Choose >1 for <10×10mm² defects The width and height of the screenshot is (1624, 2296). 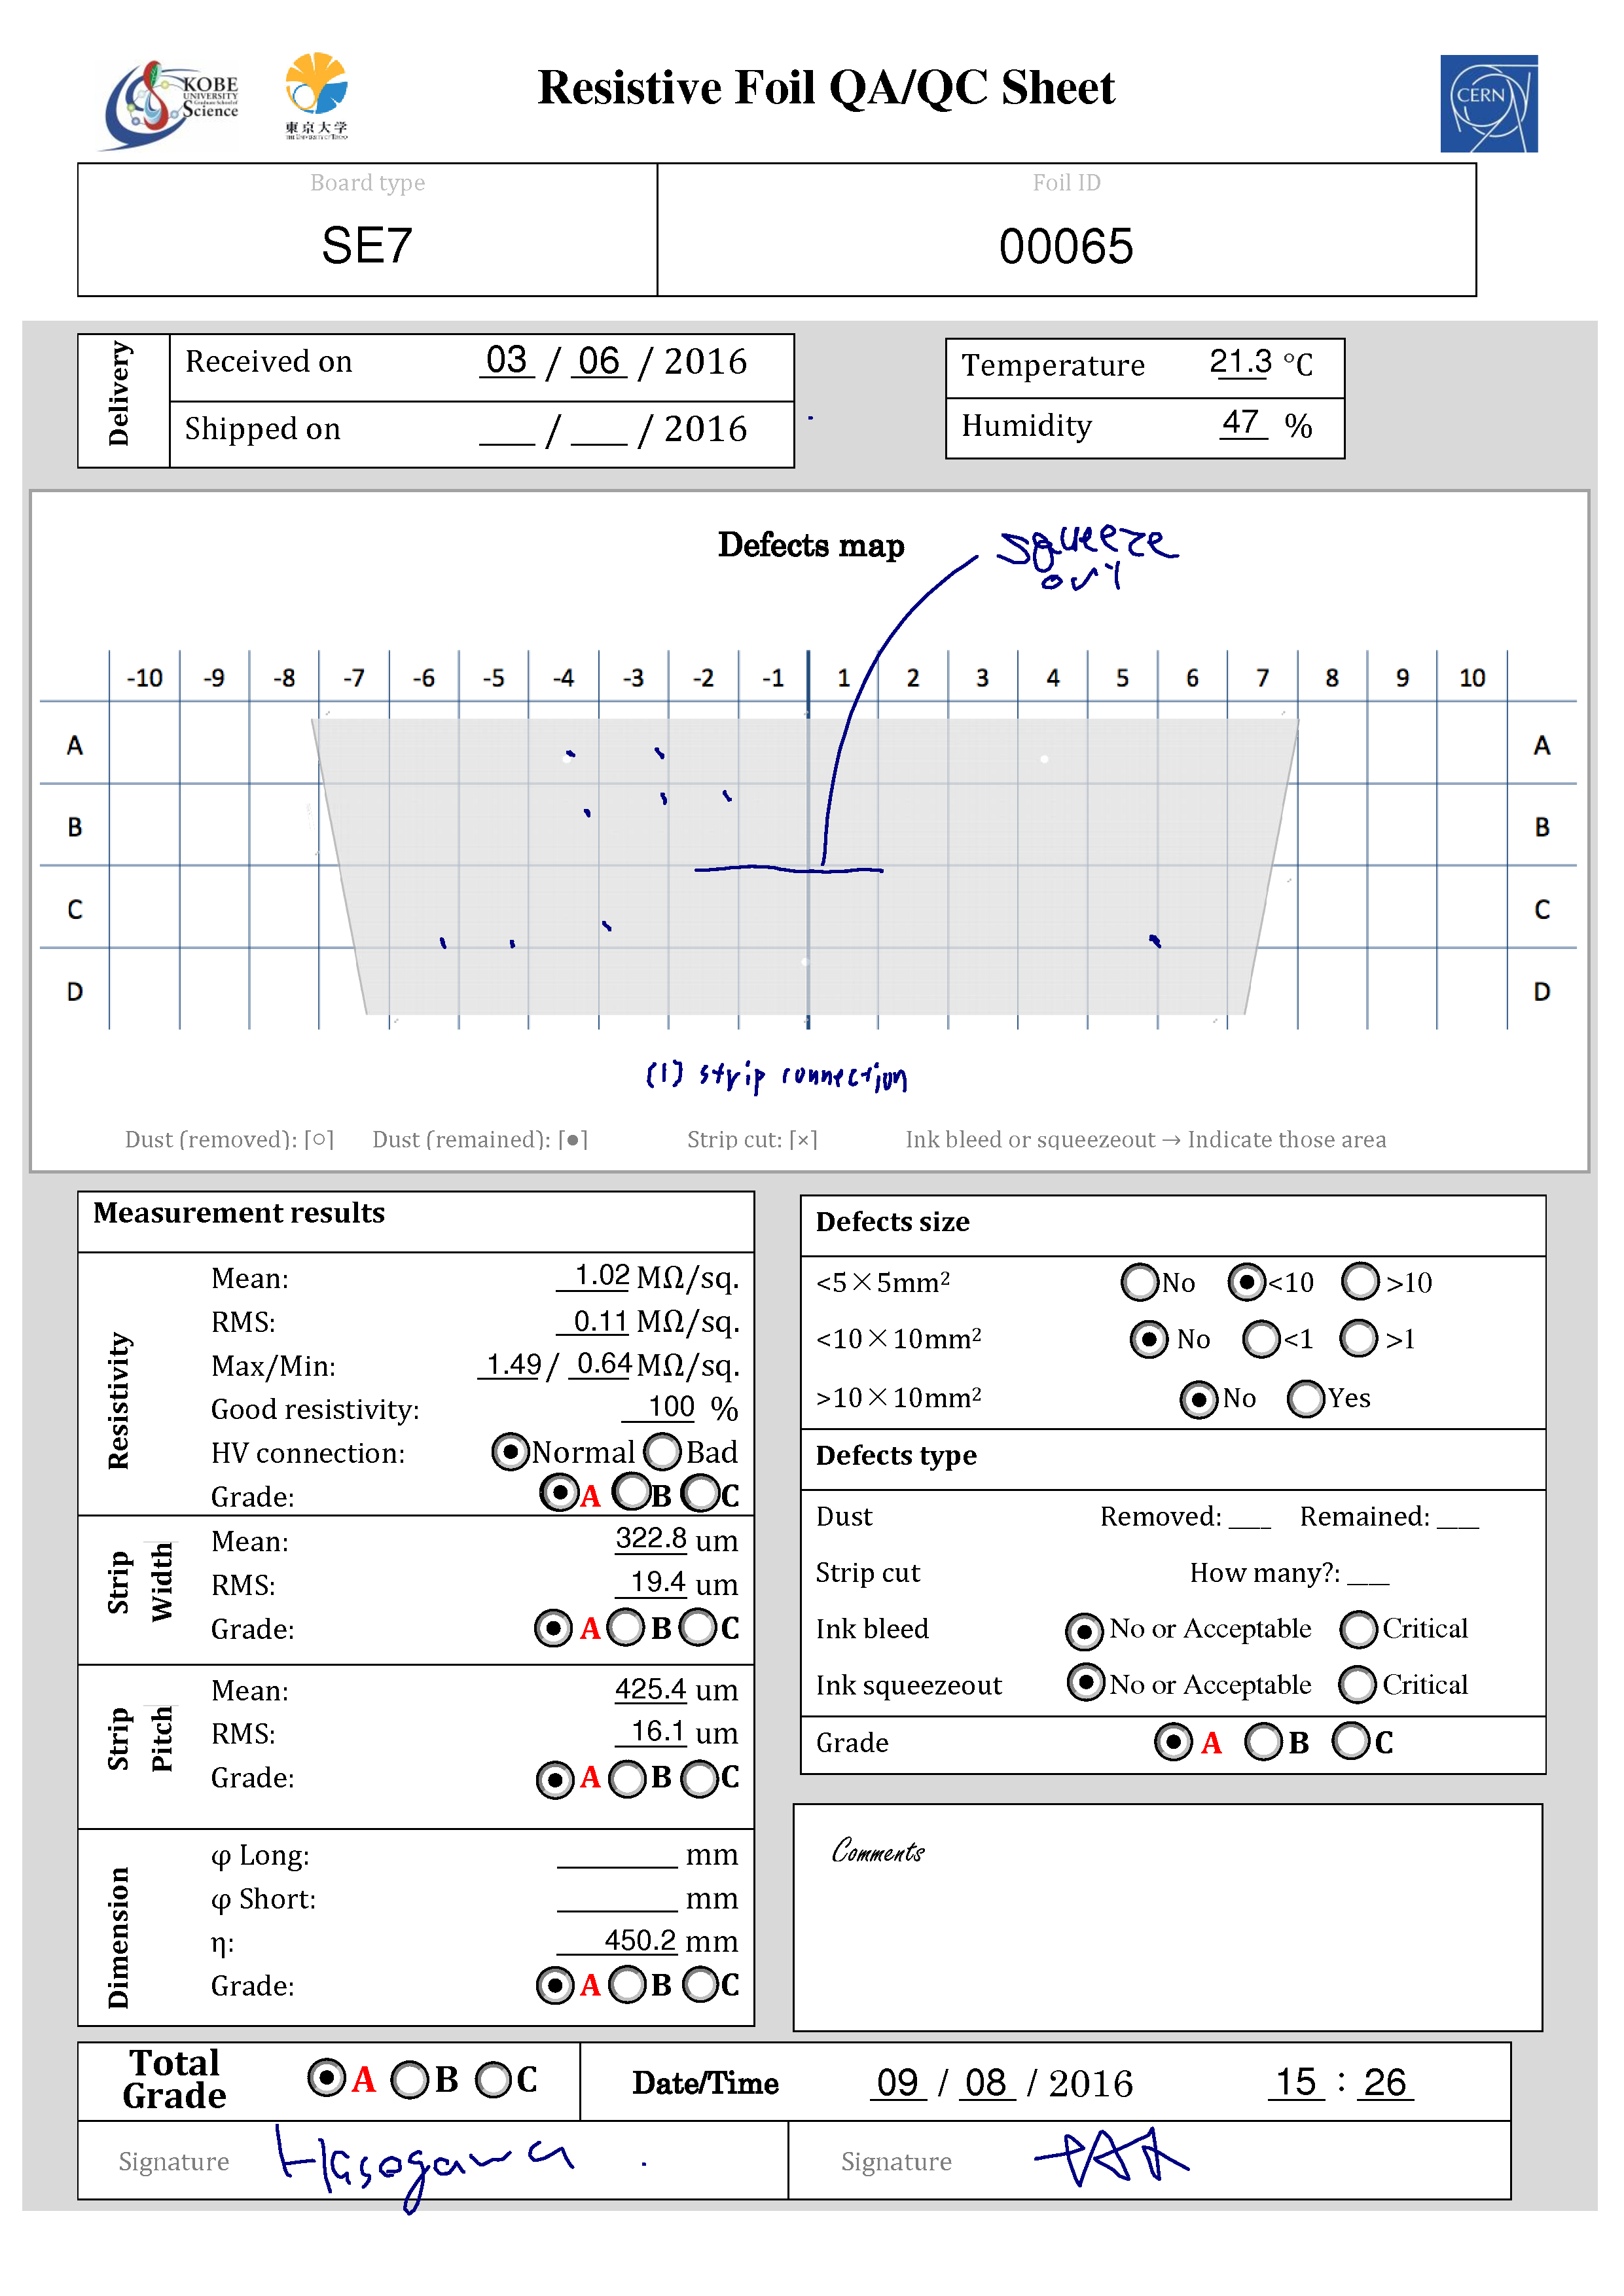point(1359,1338)
